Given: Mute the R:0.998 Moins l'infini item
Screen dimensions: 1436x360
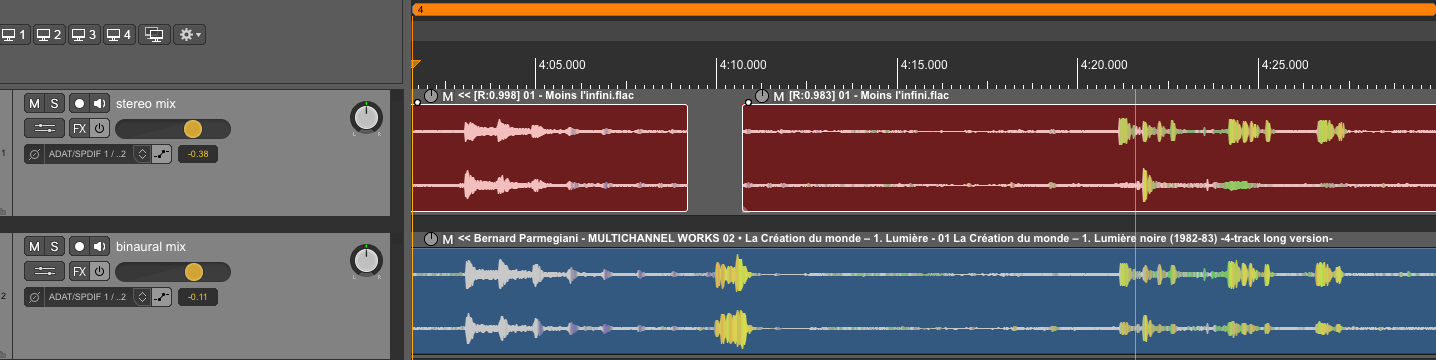Looking at the screenshot, I should 447,96.
